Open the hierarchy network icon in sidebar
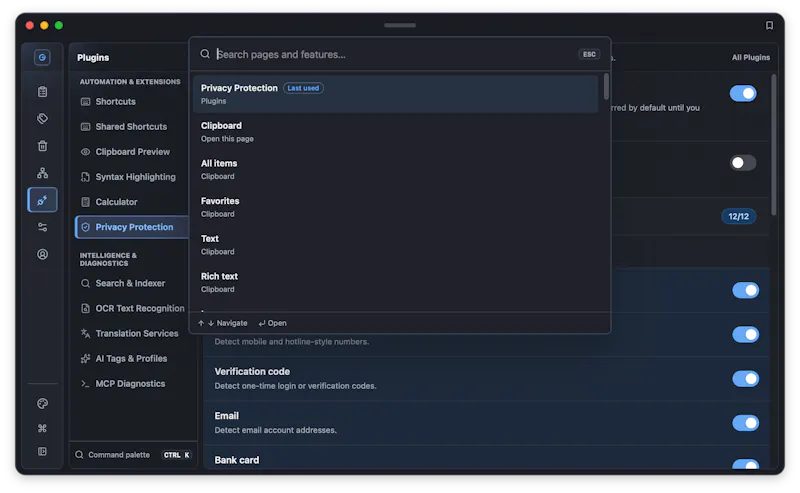The height and width of the screenshot is (493, 800). tap(42, 173)
